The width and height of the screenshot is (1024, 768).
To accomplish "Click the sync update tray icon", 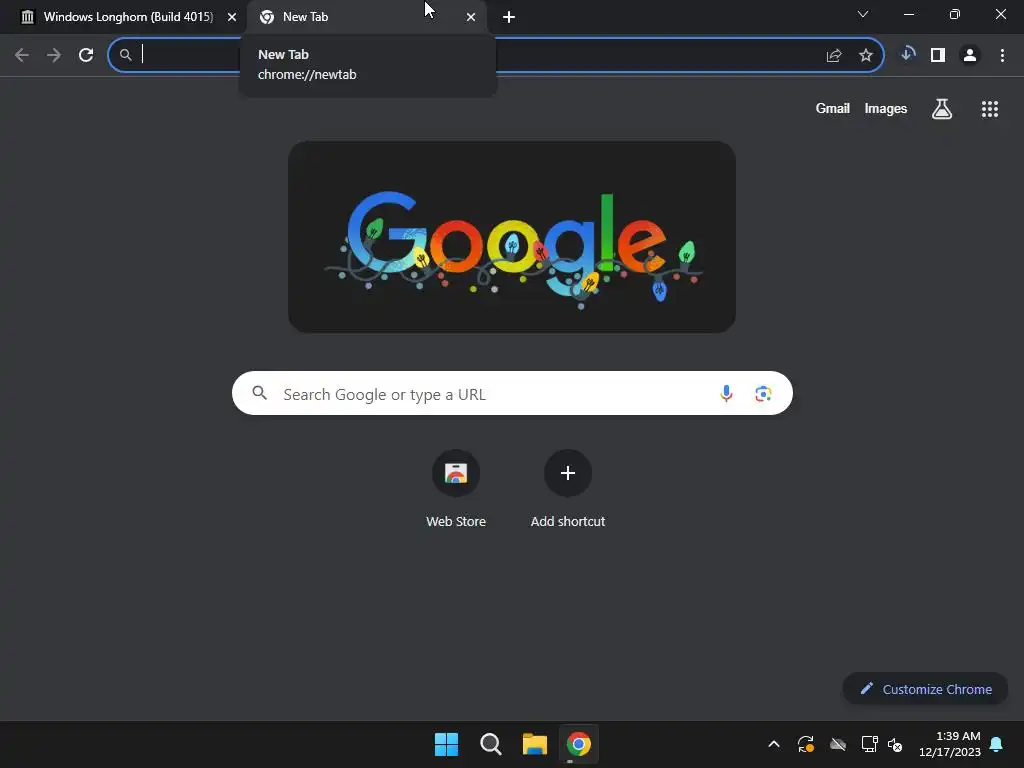I will 805,744.
